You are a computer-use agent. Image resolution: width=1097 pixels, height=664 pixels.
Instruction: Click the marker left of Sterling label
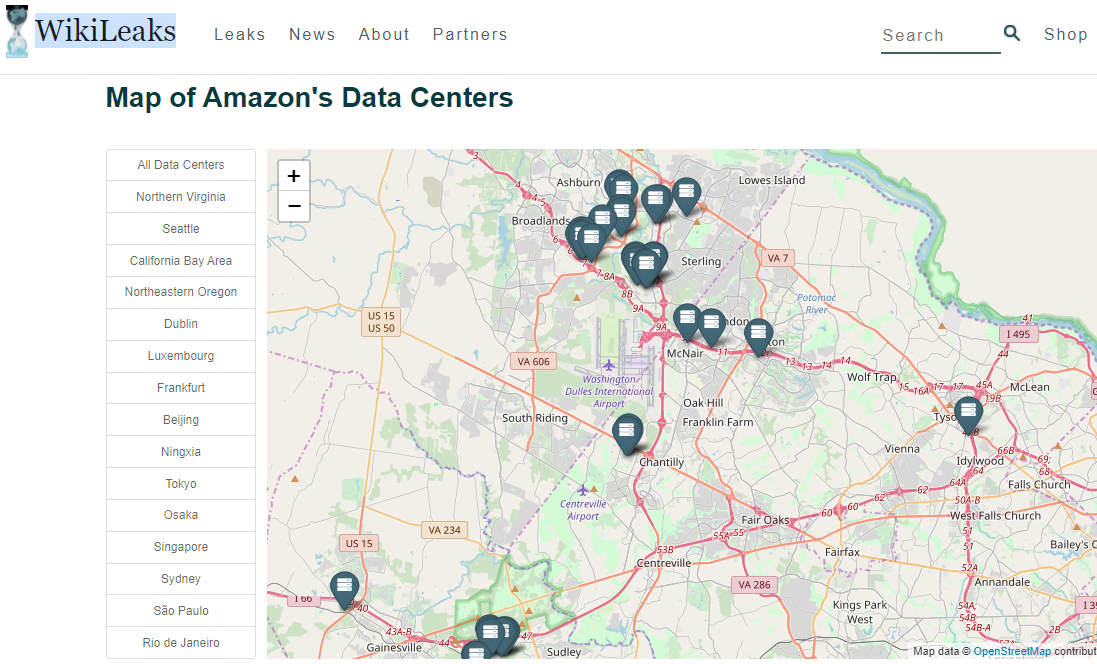646,267
